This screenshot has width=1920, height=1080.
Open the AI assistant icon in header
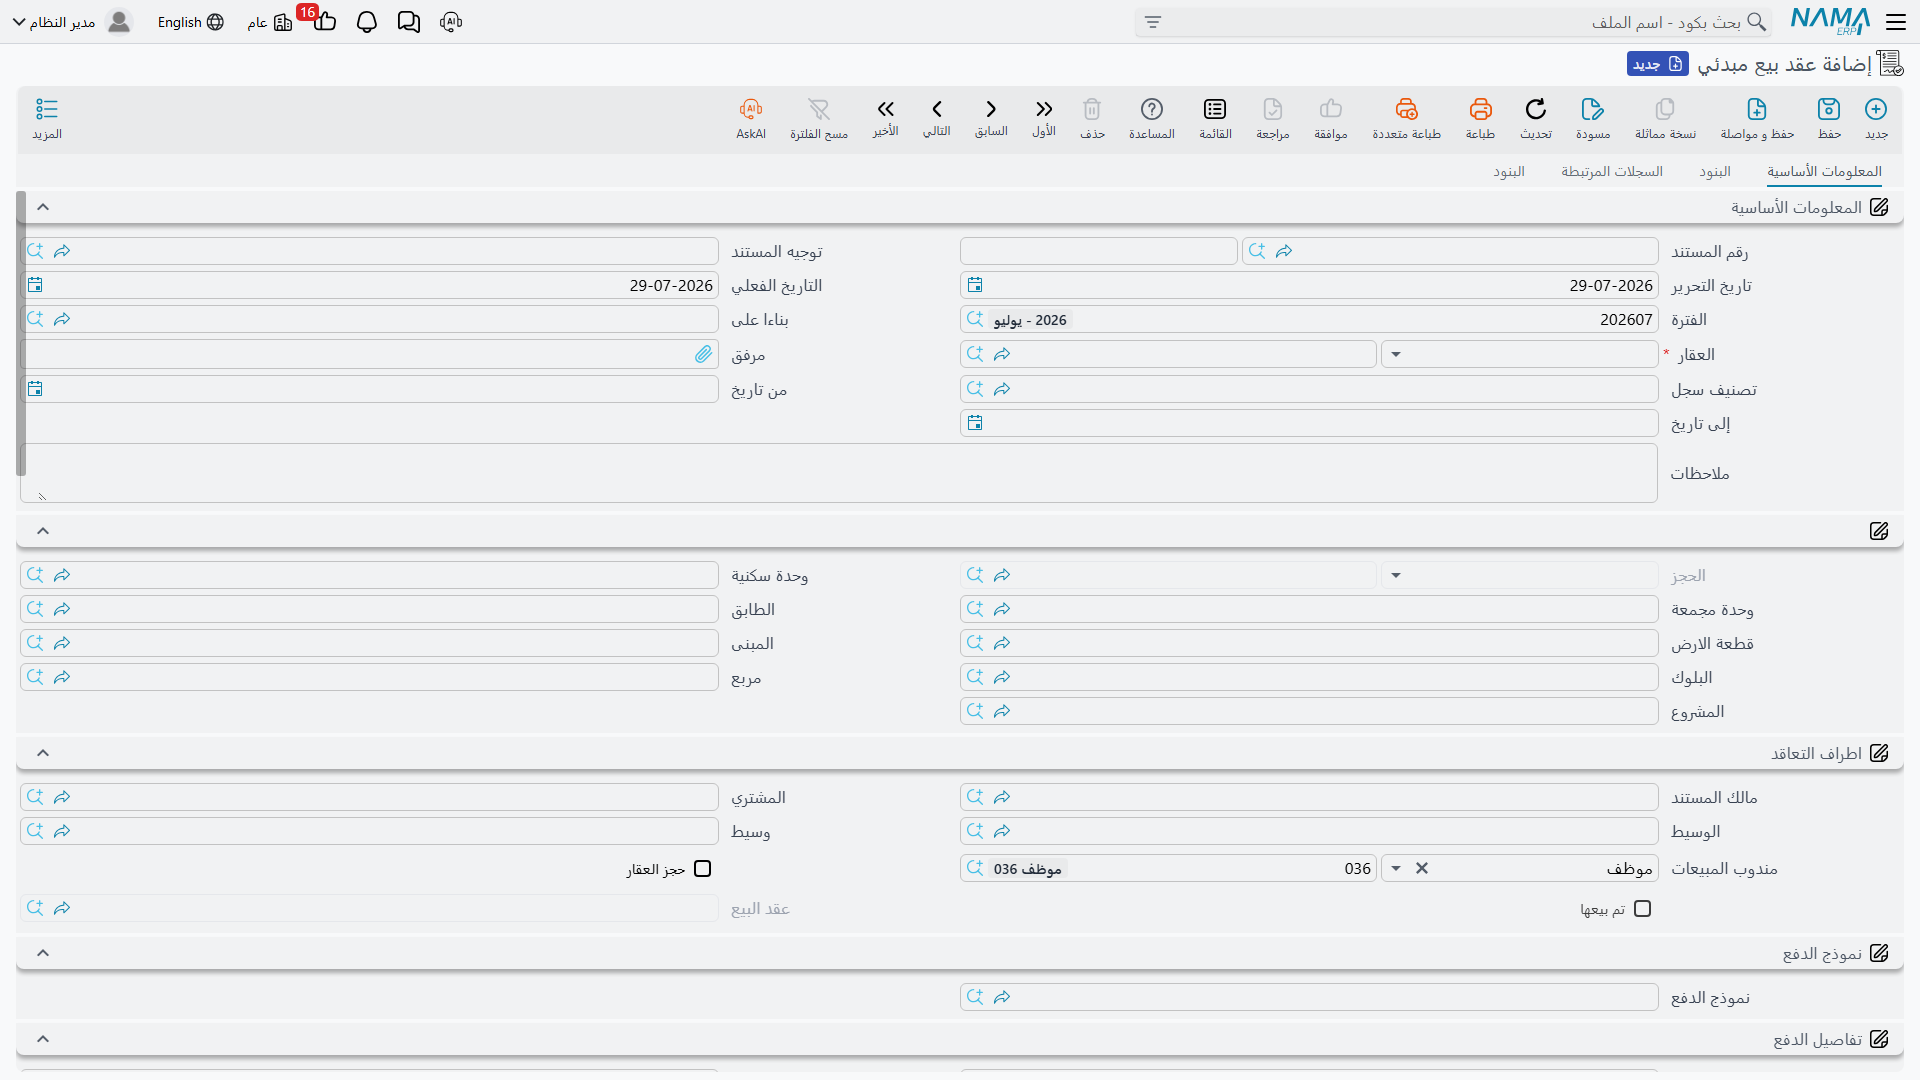(451, 22)
